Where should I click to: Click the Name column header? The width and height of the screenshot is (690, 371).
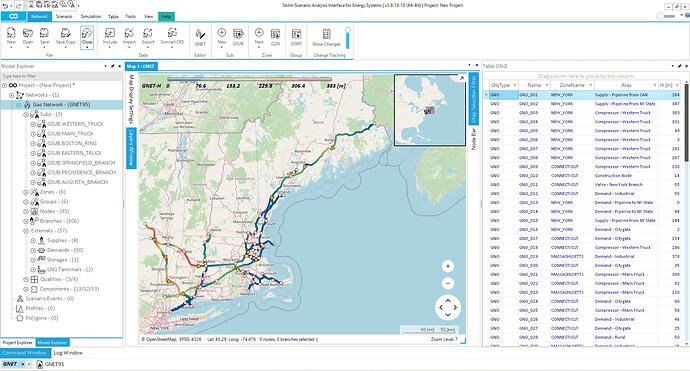click(534, 85)
